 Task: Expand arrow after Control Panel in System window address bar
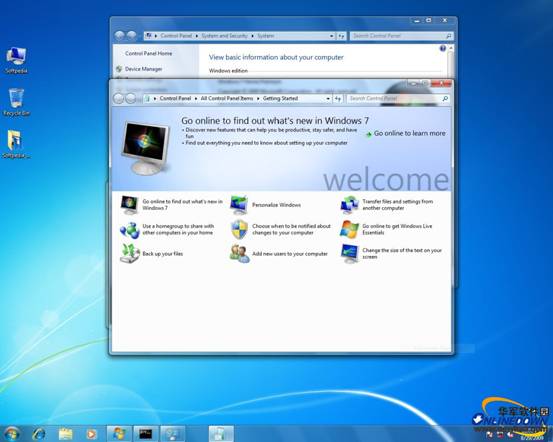[197, 36]
